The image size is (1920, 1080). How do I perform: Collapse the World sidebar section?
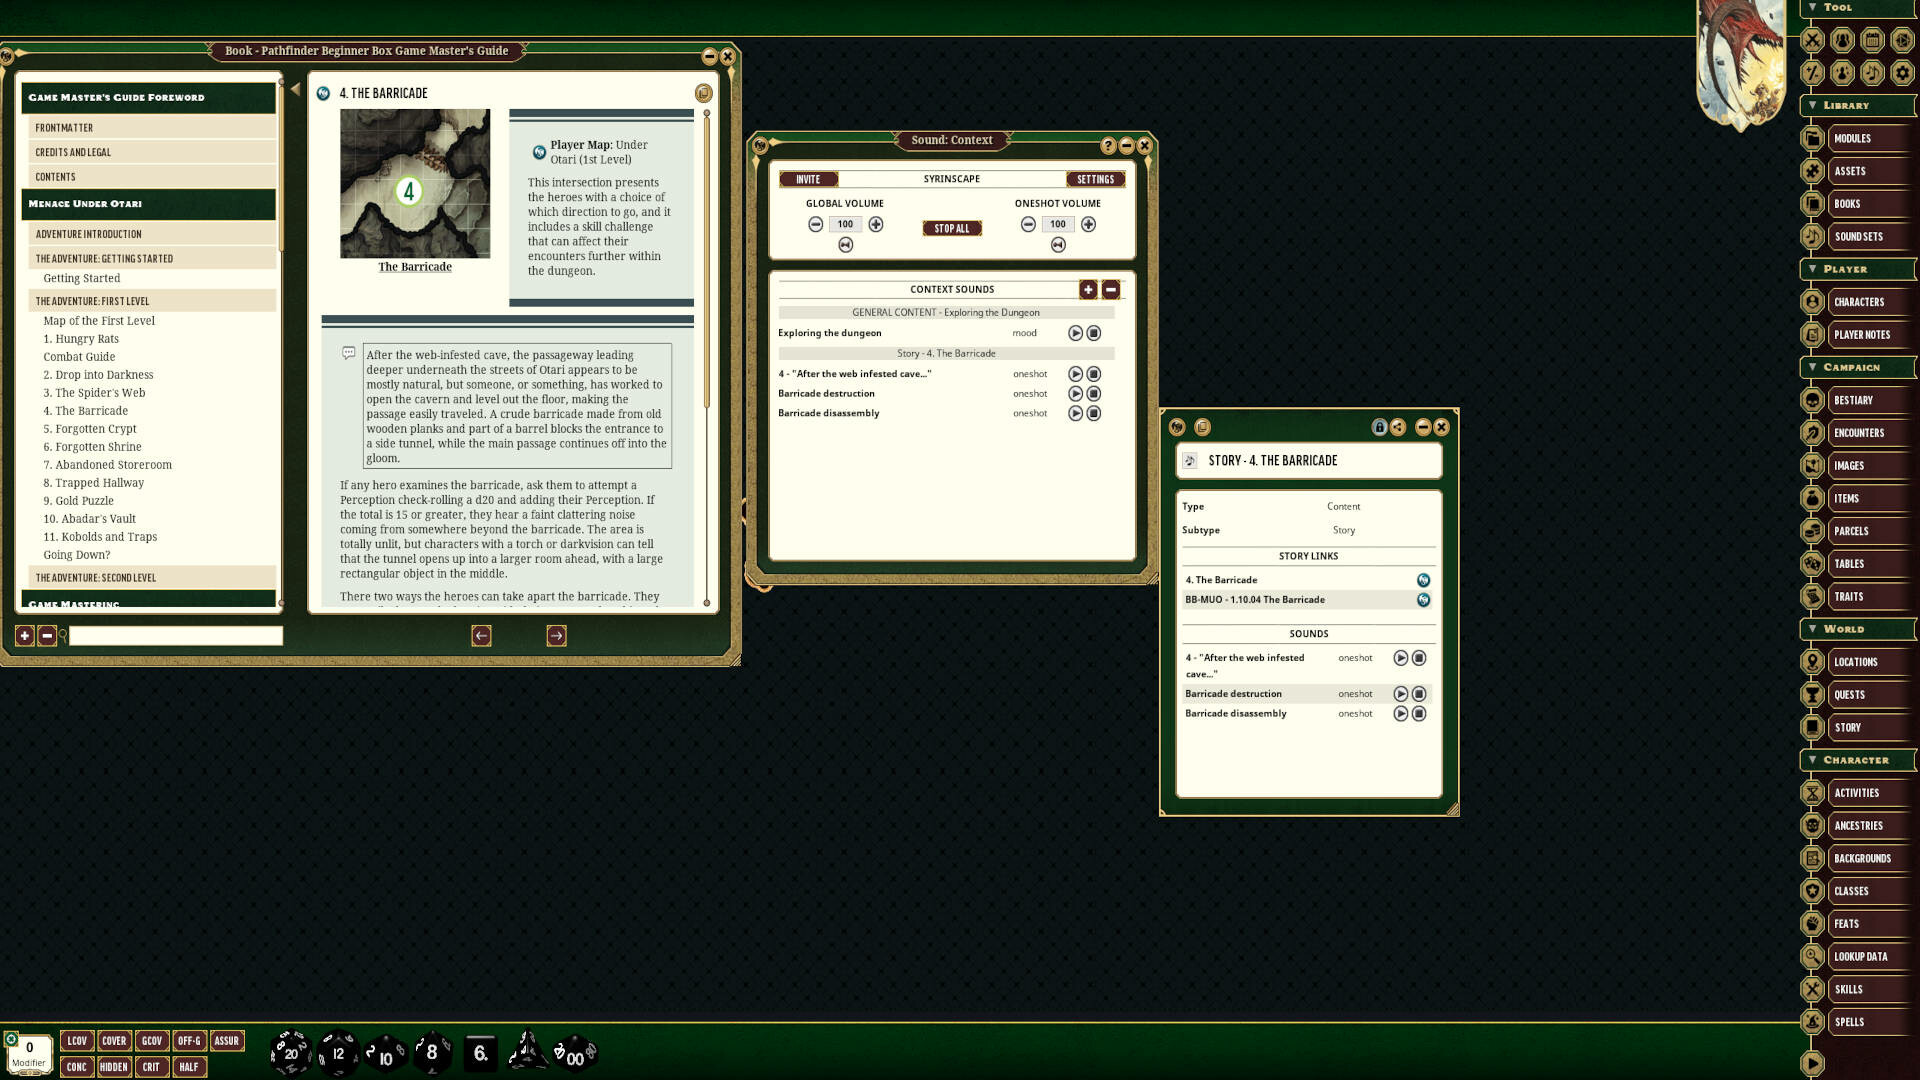[1813, 629]
